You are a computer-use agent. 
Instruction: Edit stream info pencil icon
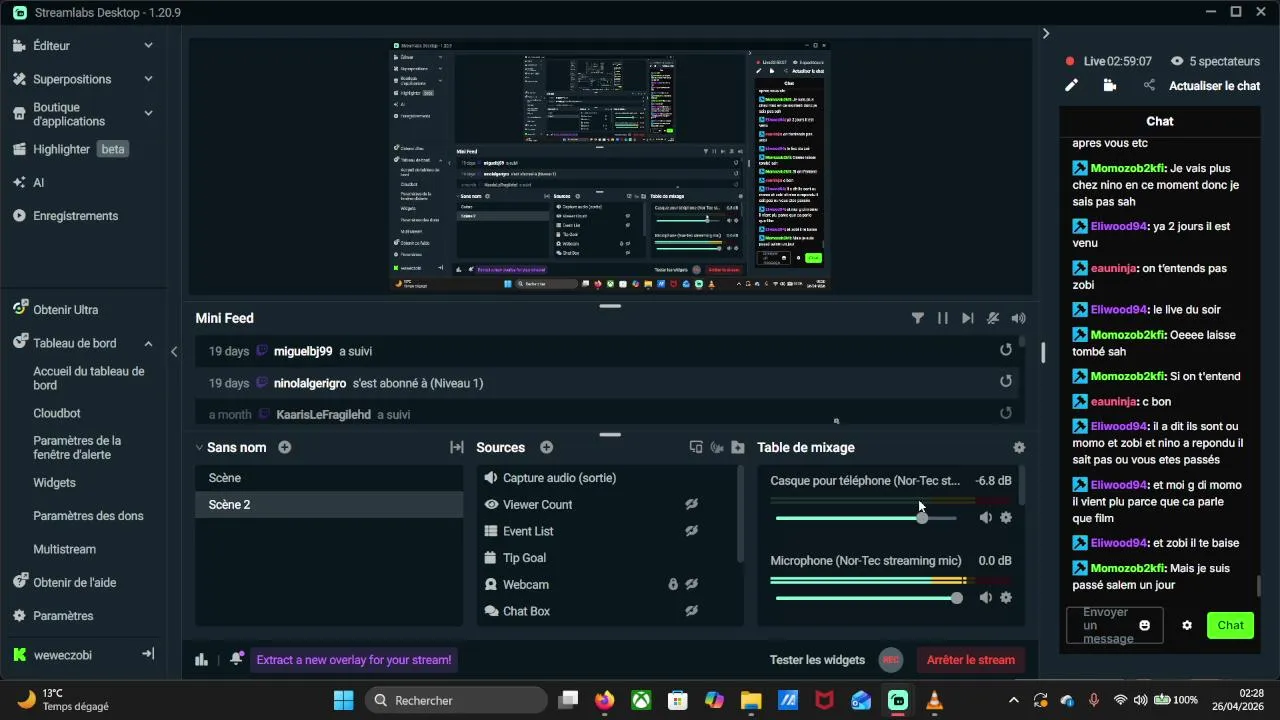(x=1071, y=86)
